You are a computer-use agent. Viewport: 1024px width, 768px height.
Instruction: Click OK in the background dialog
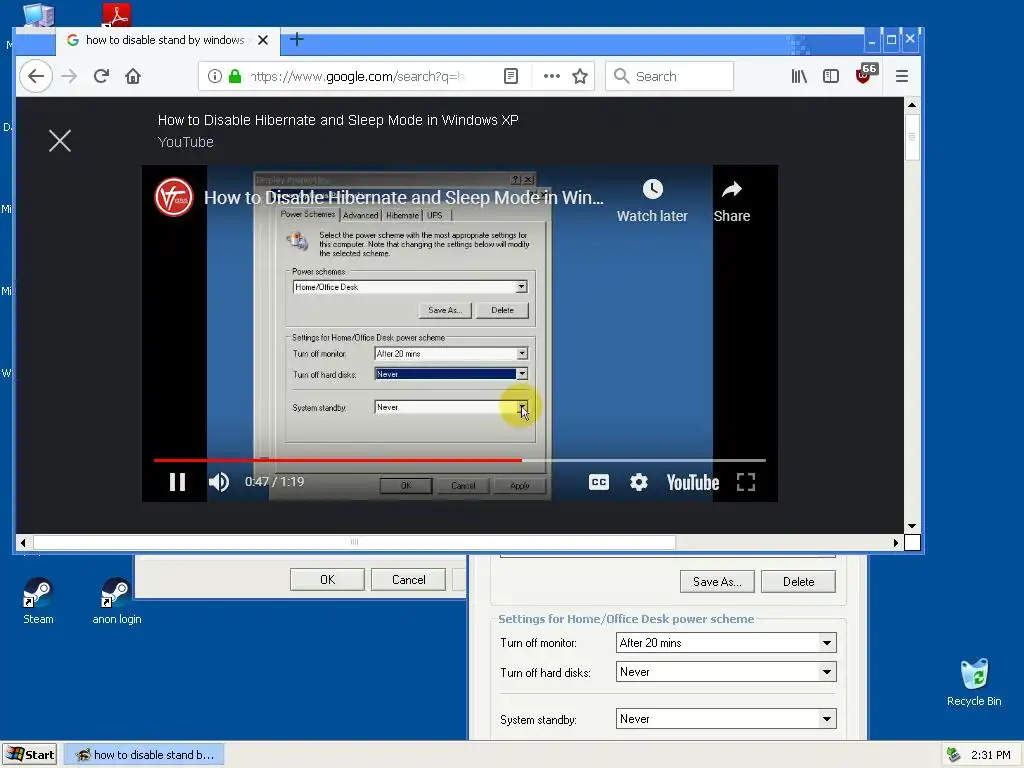pyautogui.click(x=327, y=580)
